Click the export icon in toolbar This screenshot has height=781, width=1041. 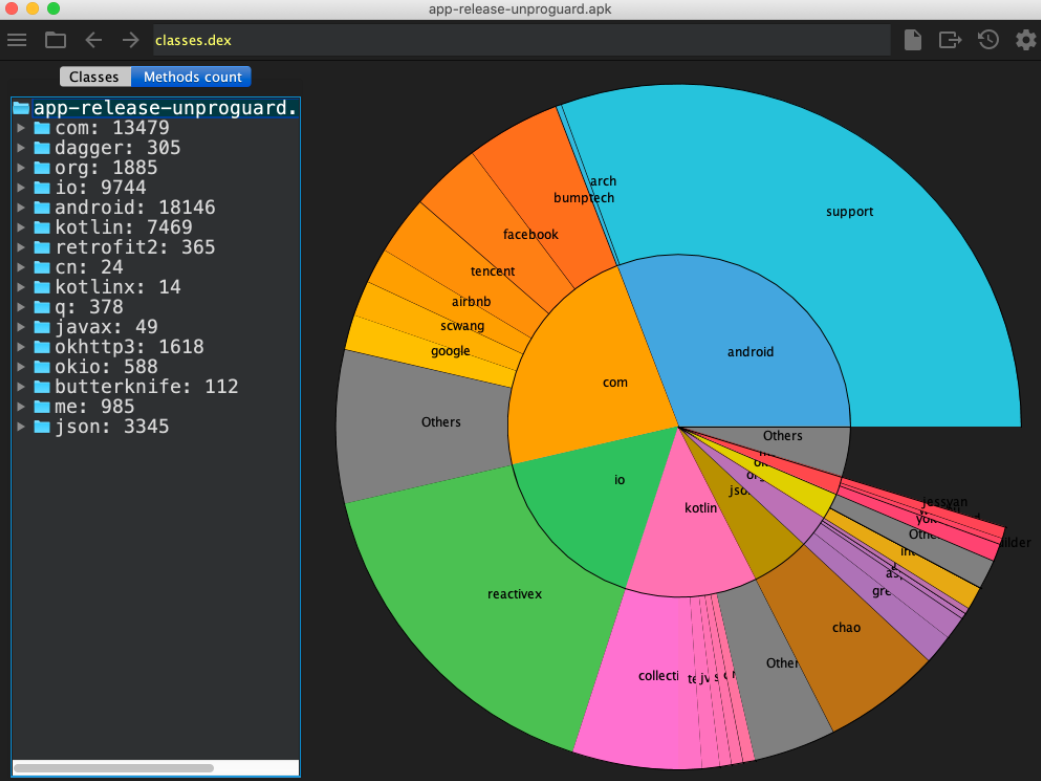pyautogui.click(x=950, y=41)
